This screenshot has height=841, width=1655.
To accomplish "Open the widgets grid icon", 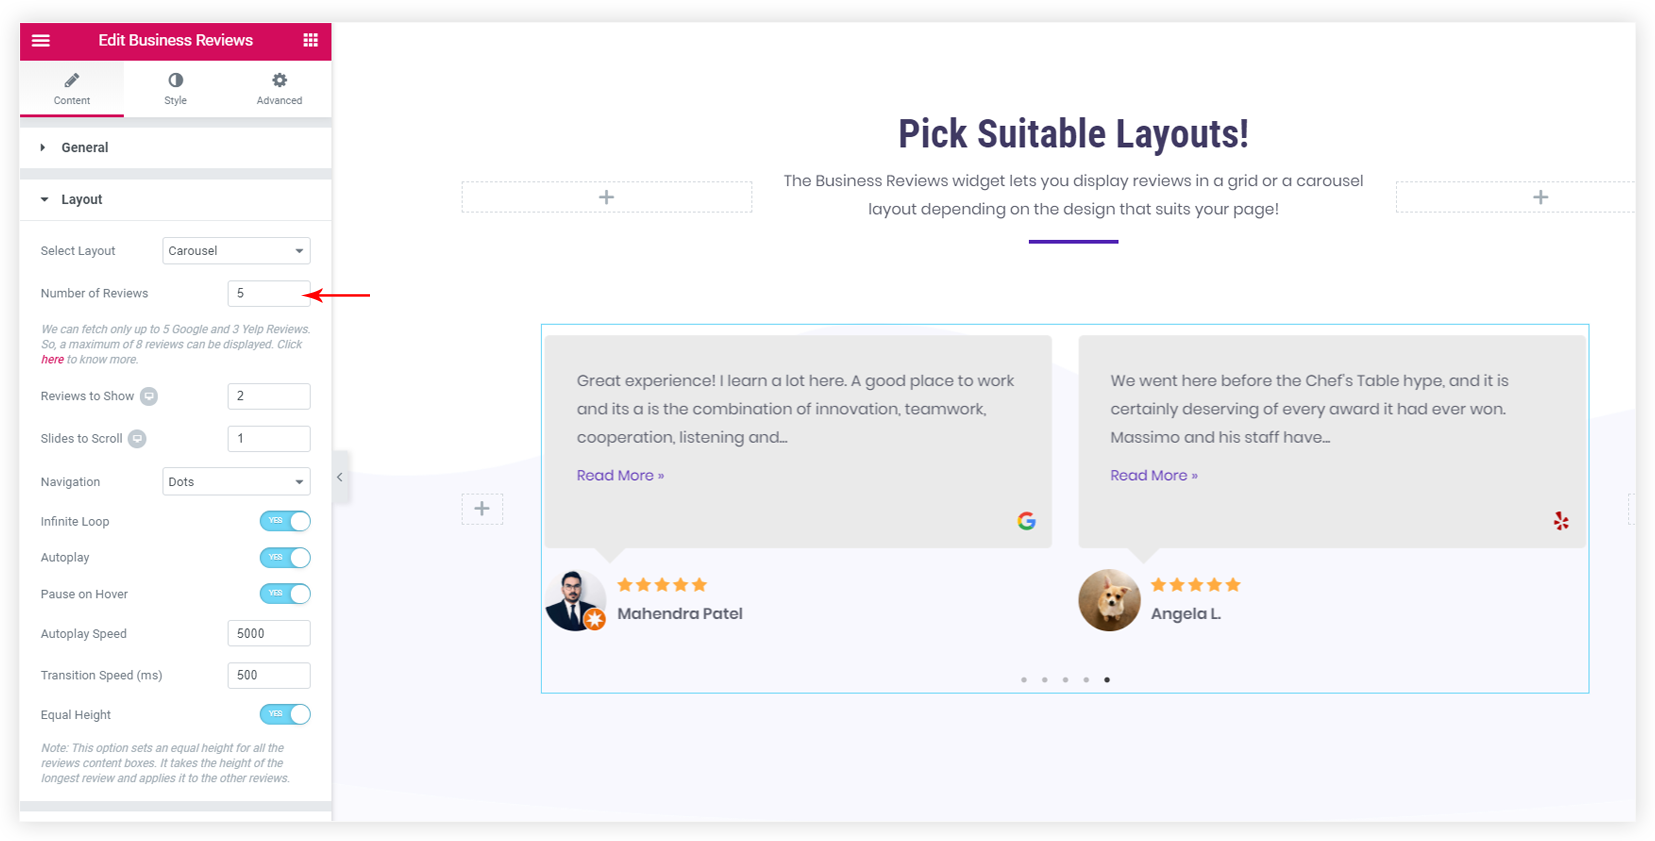I will [311, 40].
